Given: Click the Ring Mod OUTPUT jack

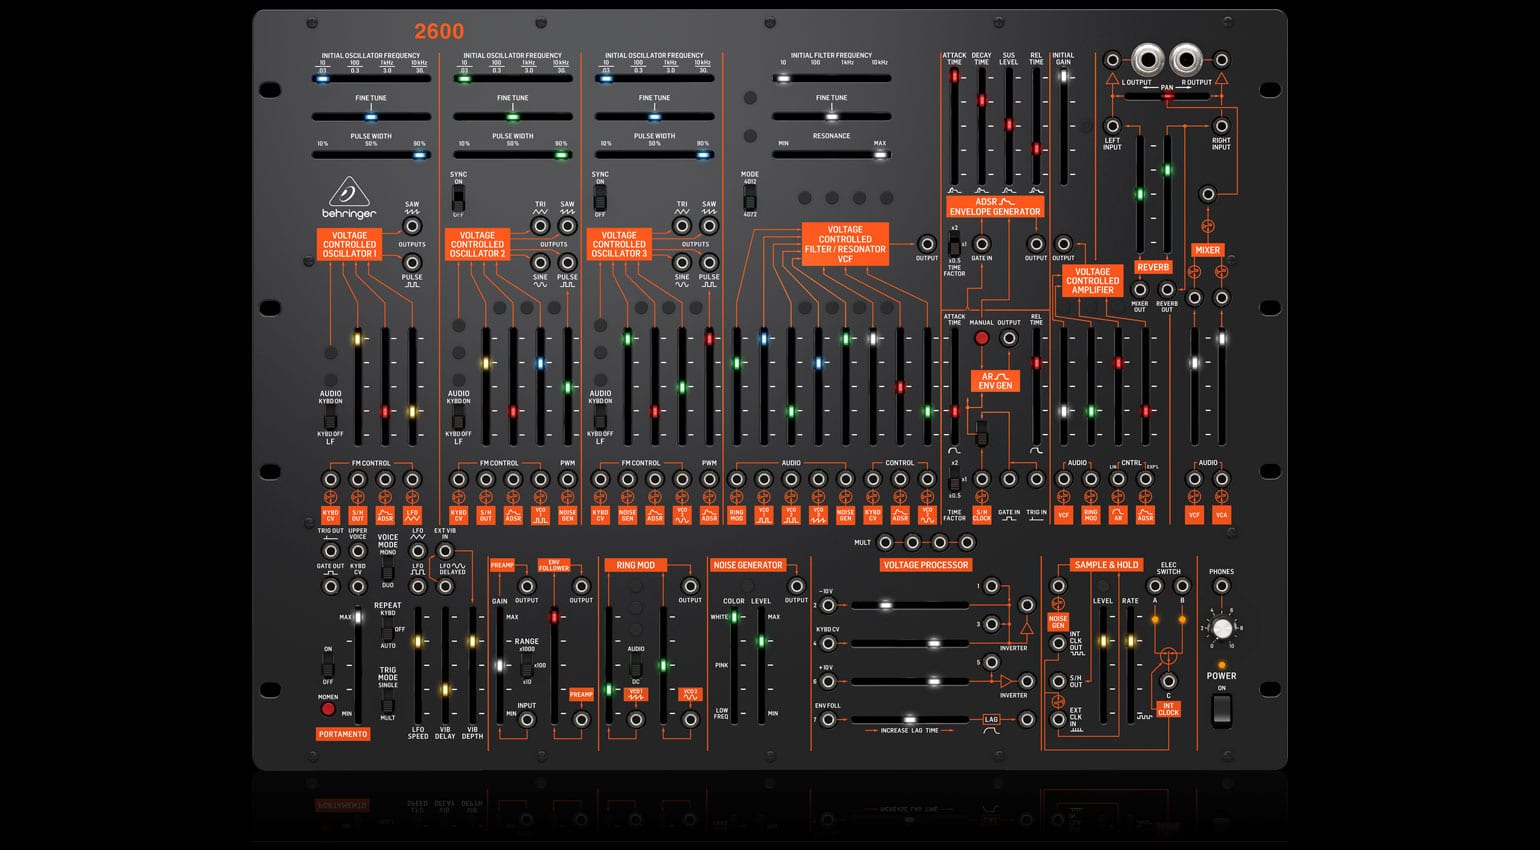Looking at the screenshot, I should click(x=690, y=586).
